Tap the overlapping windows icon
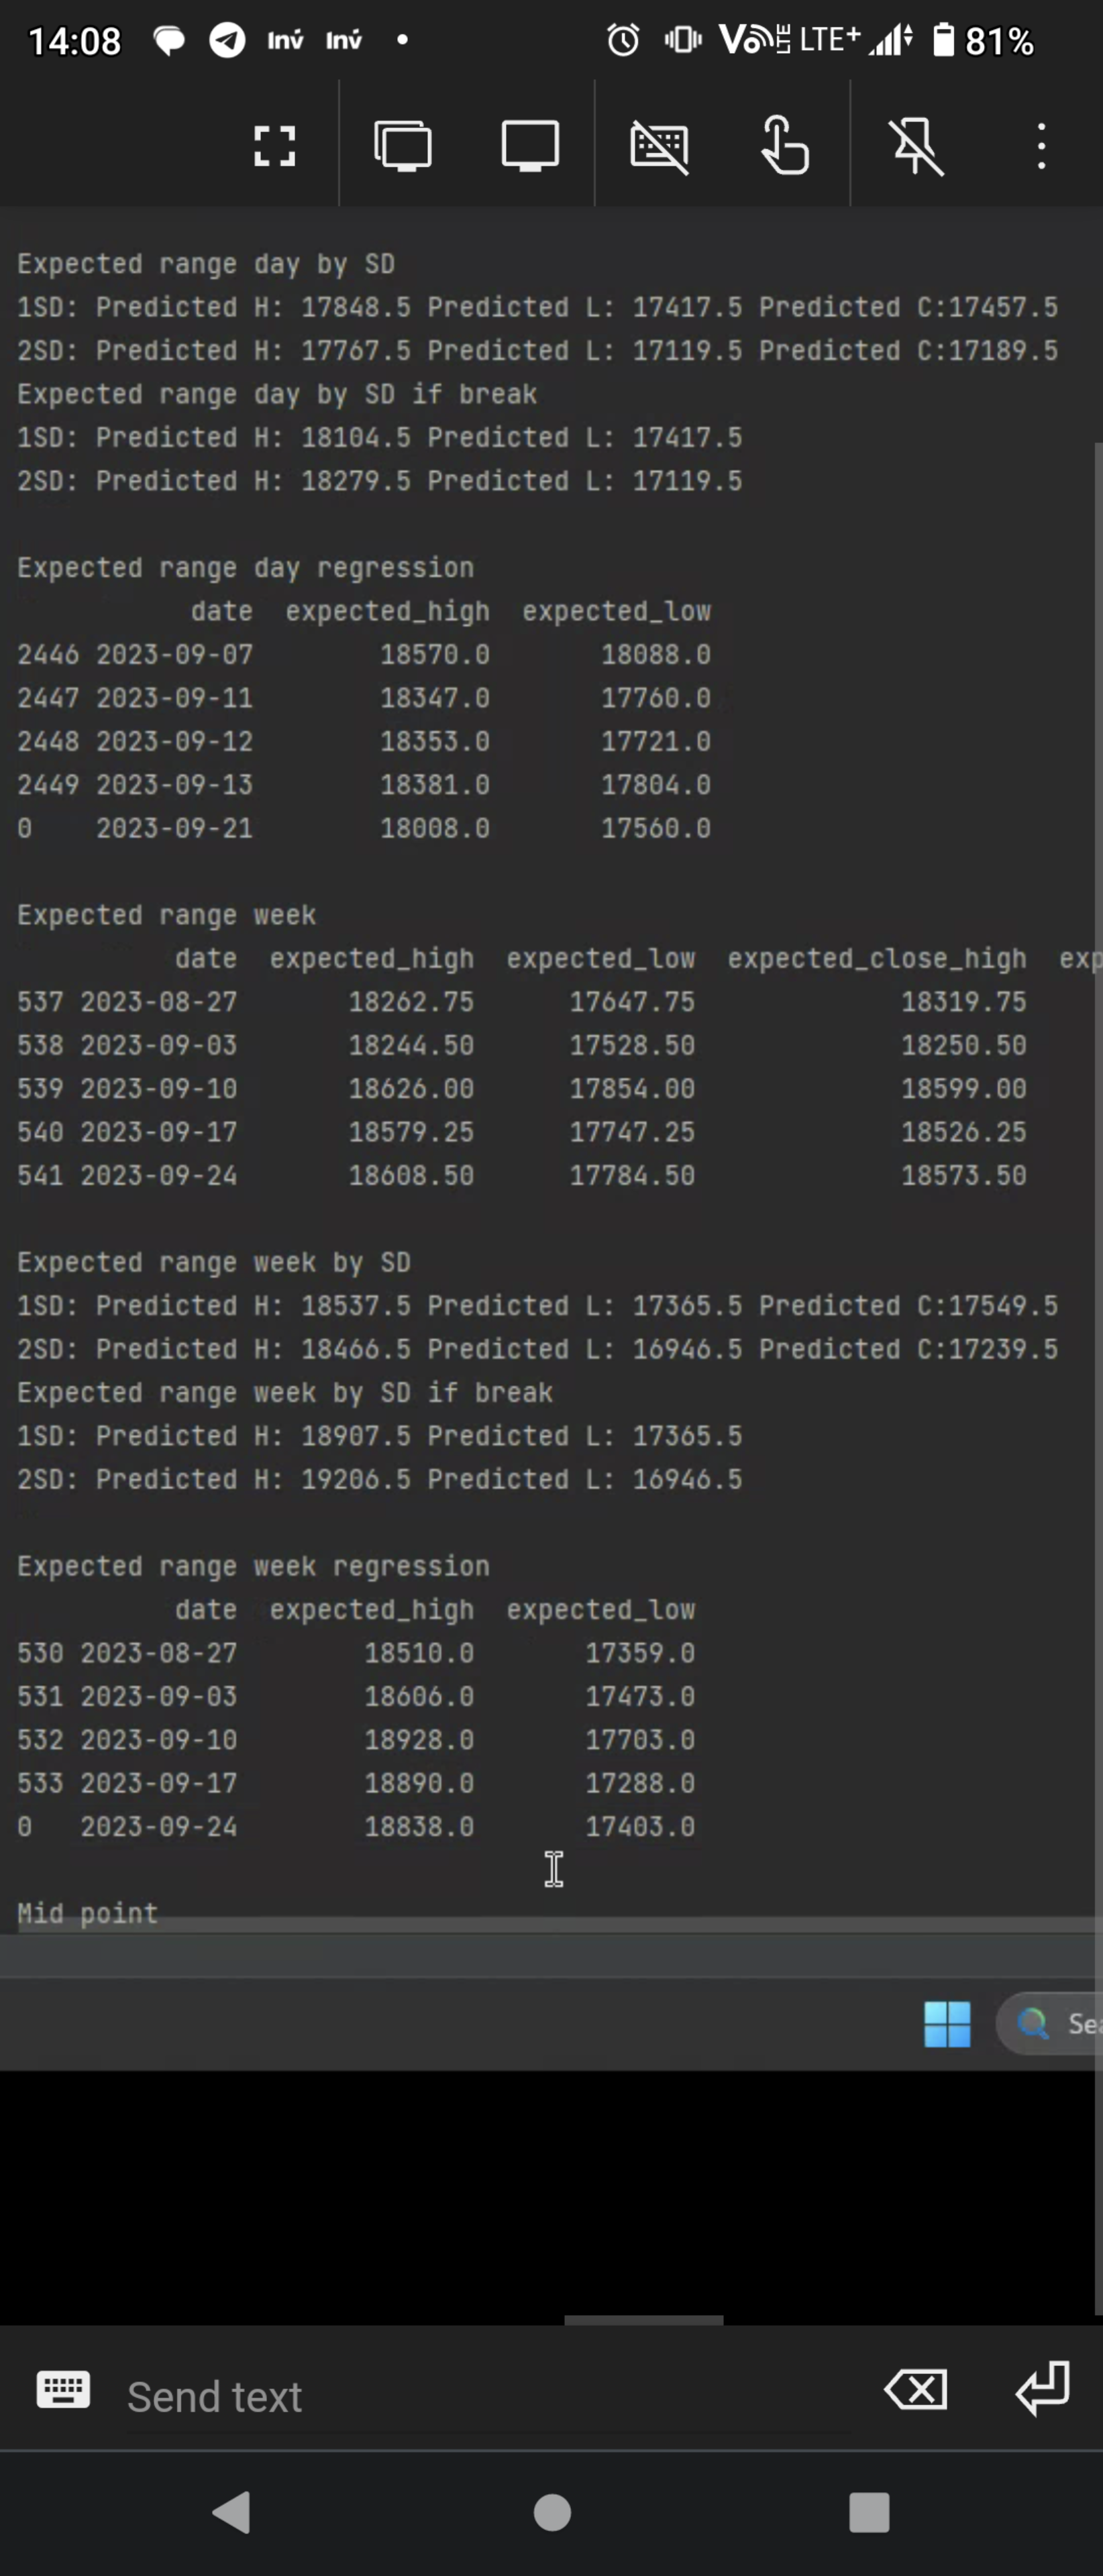Screen dimensions: 1103x2576 (x=403, y=146)
